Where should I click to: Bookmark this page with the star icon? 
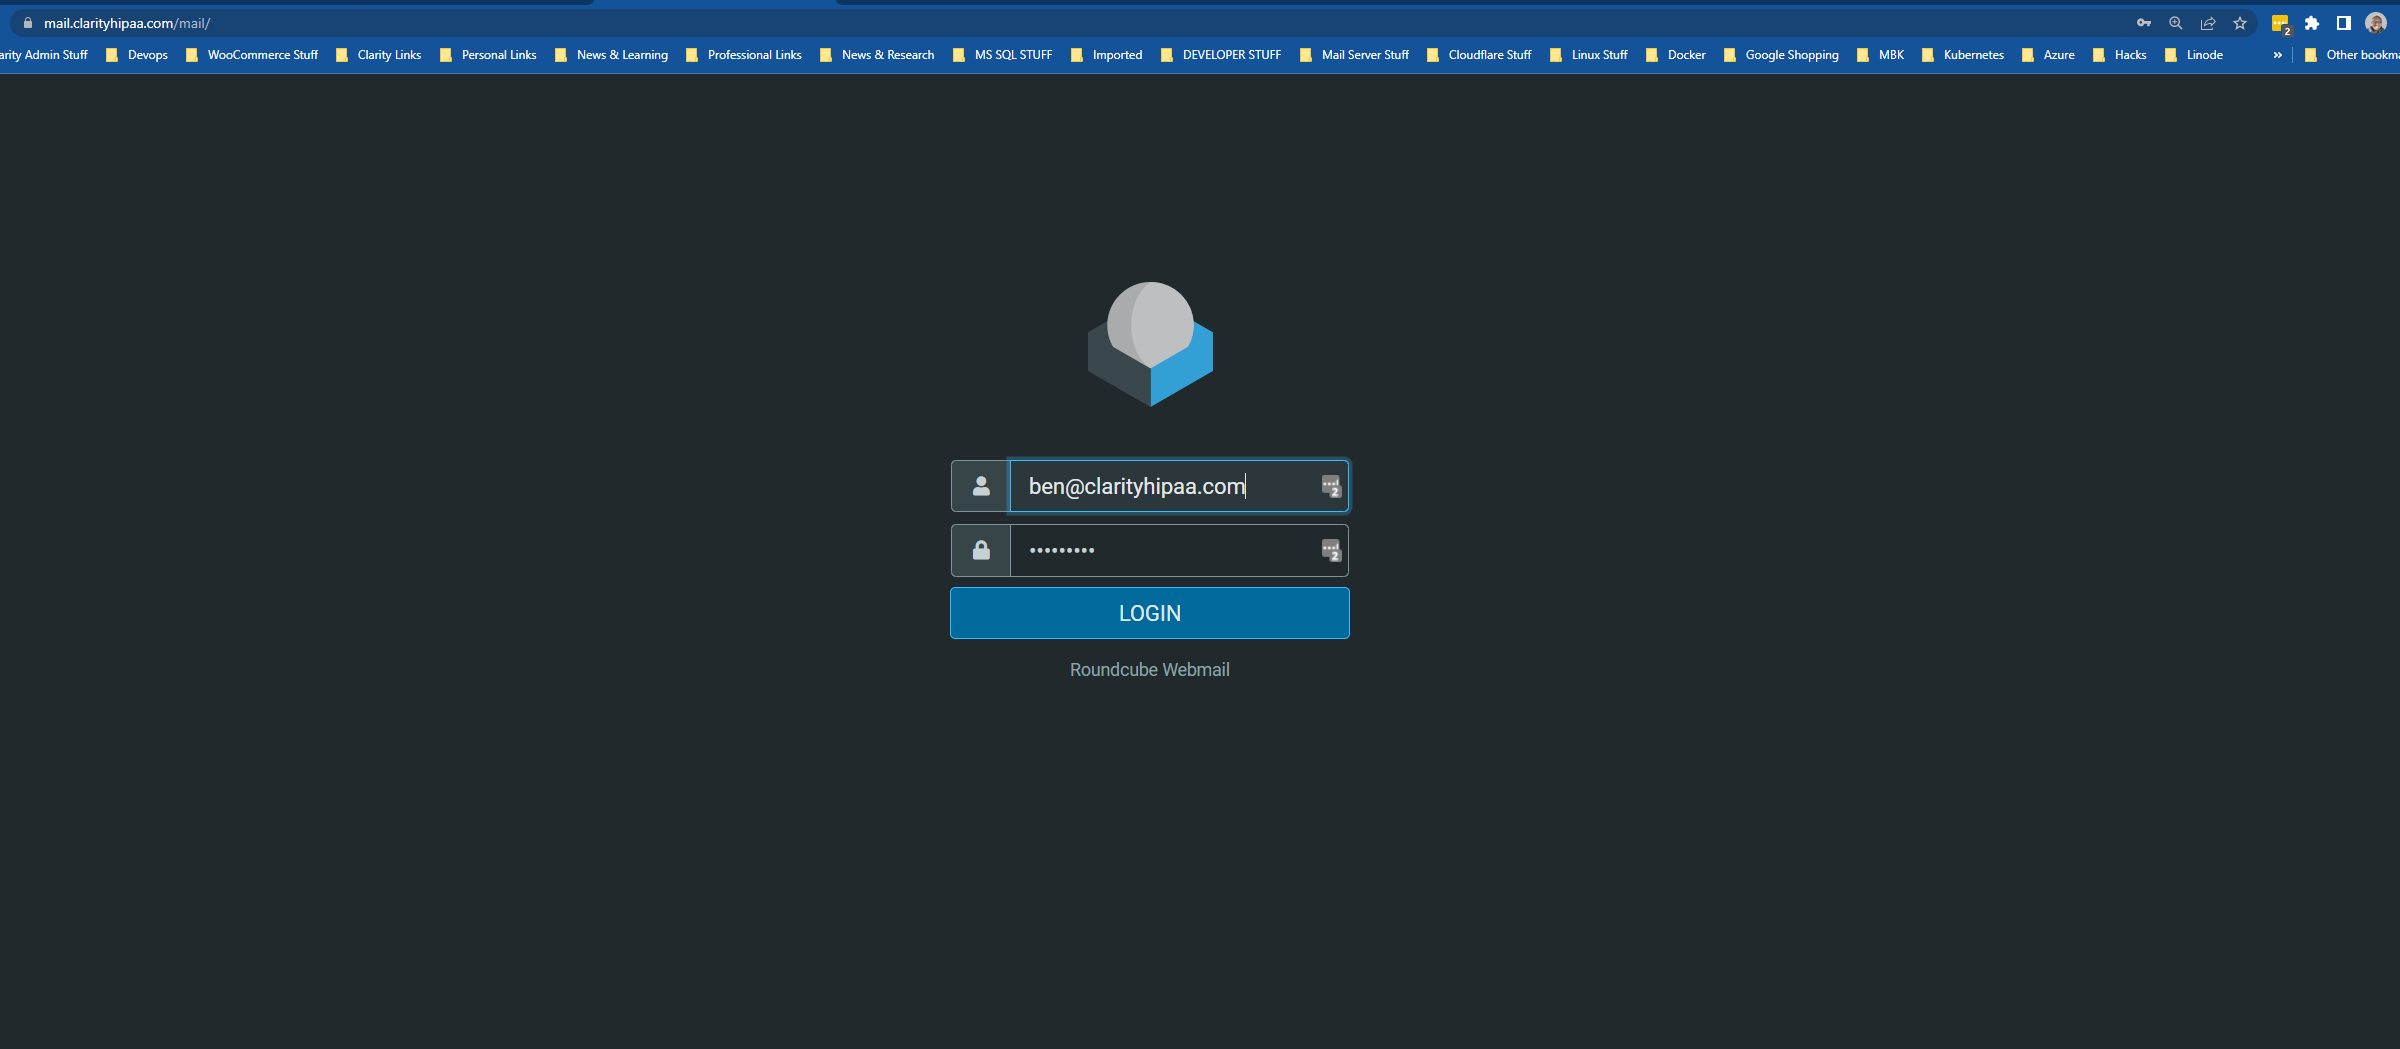tap(2240, 23)
